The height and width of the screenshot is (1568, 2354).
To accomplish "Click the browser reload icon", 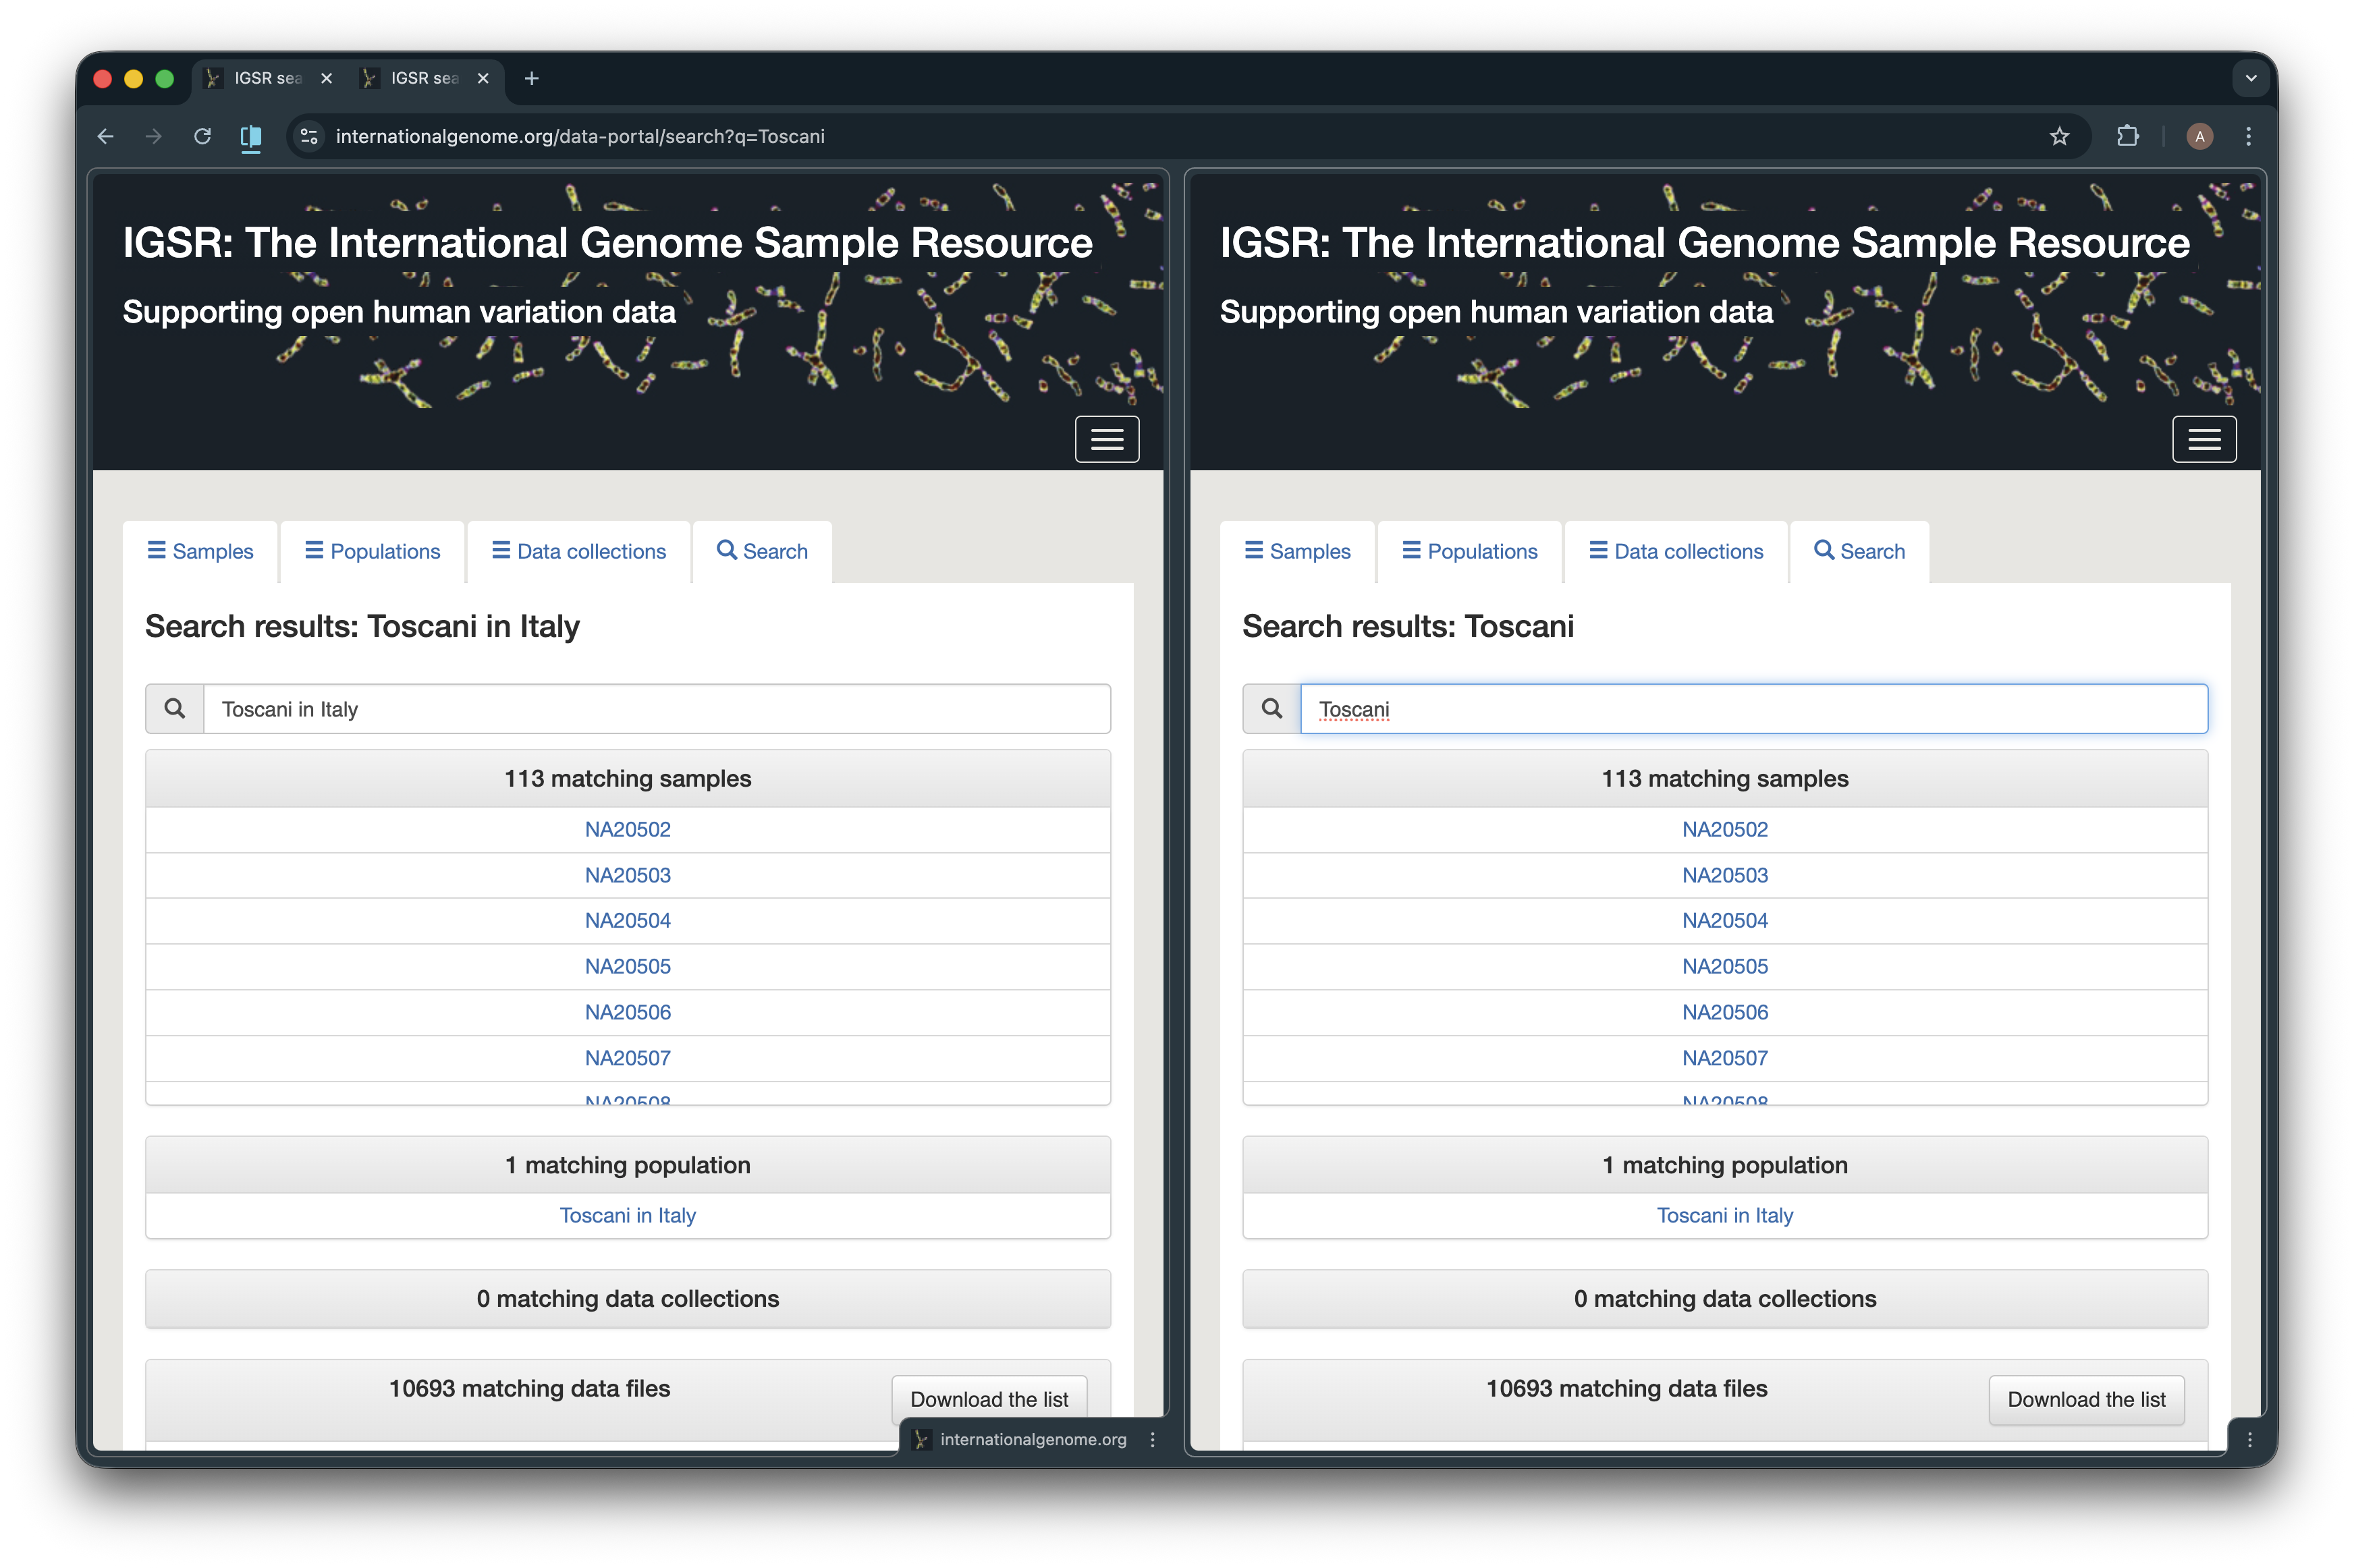I will click(x=203, y=136).
